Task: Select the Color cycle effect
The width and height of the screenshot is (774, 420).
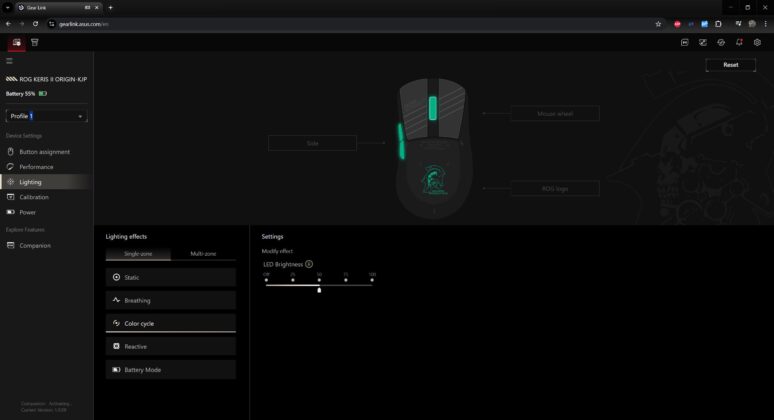Action: (171, 323)
